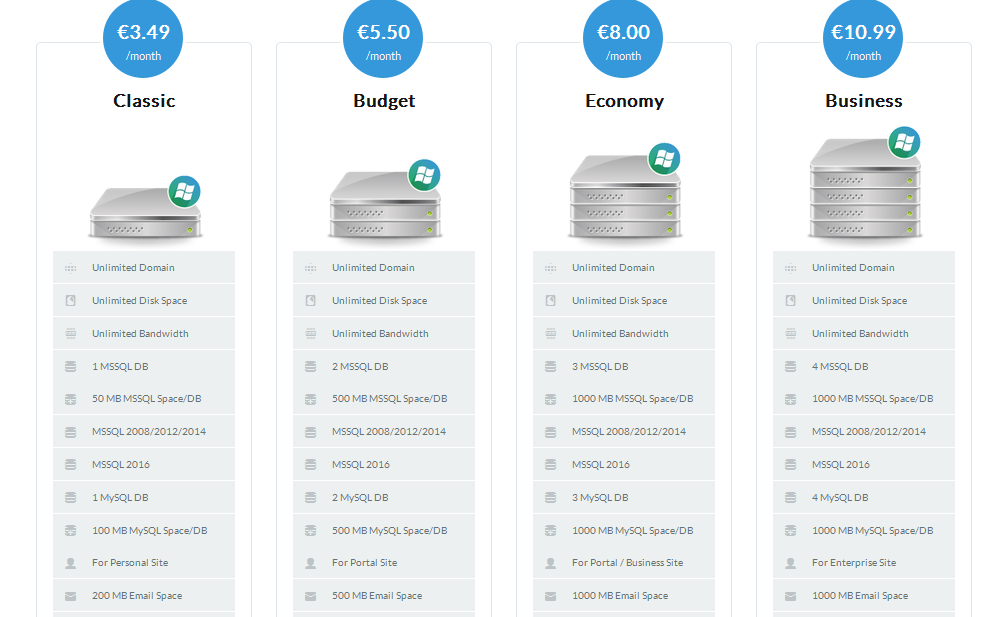Click "1000 MB MySQL Space/DB" text in Economy plan
Image resolution: width=1001 pixels, height=617 pixels.
tap(633, 531)
